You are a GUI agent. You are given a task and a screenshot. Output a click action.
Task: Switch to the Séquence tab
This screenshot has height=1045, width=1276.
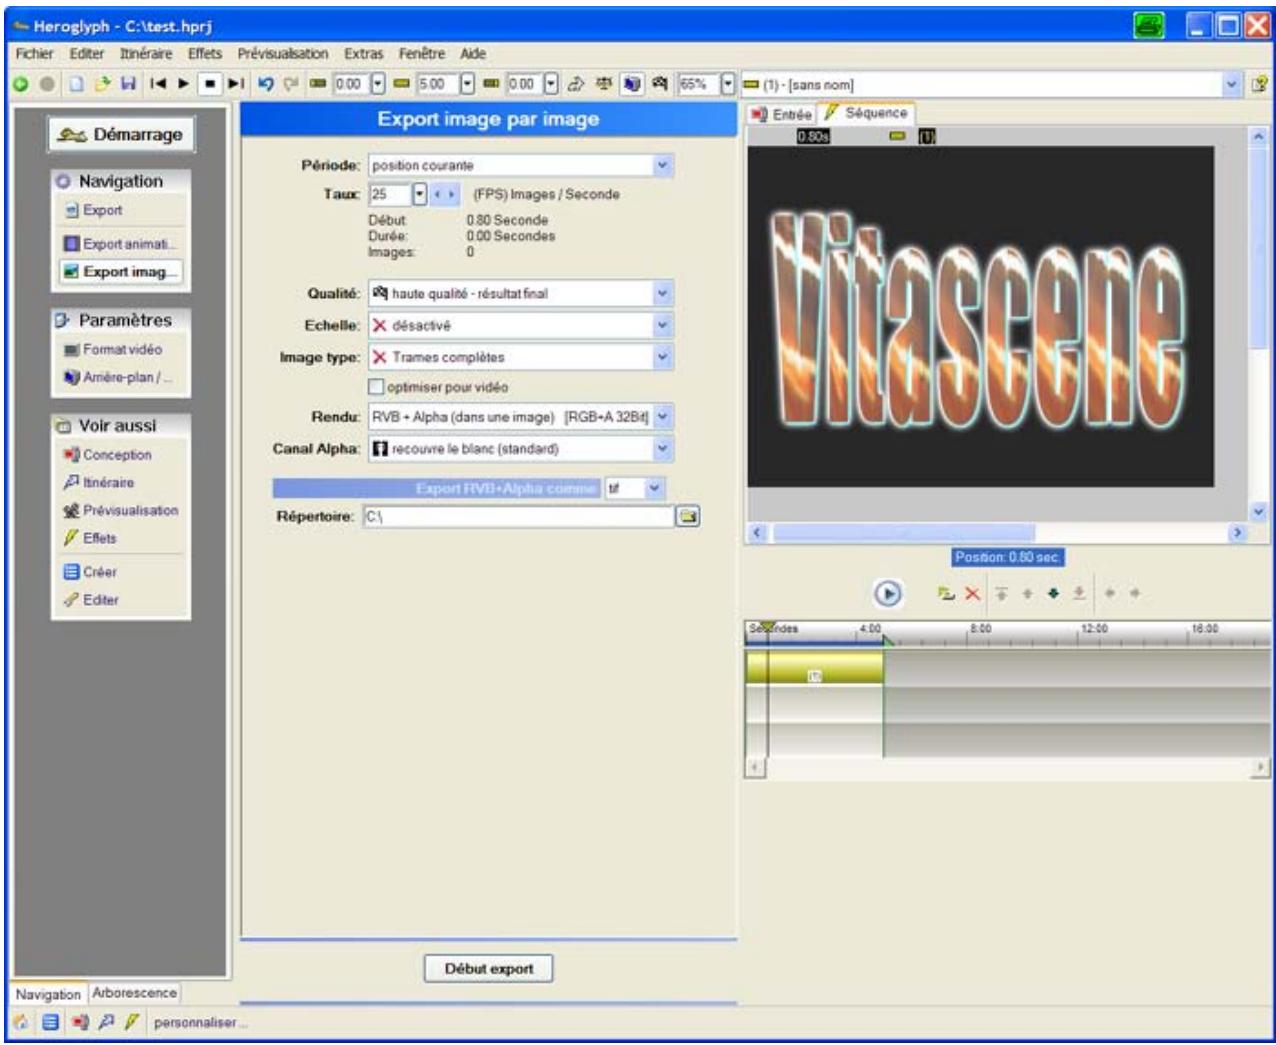866,114
